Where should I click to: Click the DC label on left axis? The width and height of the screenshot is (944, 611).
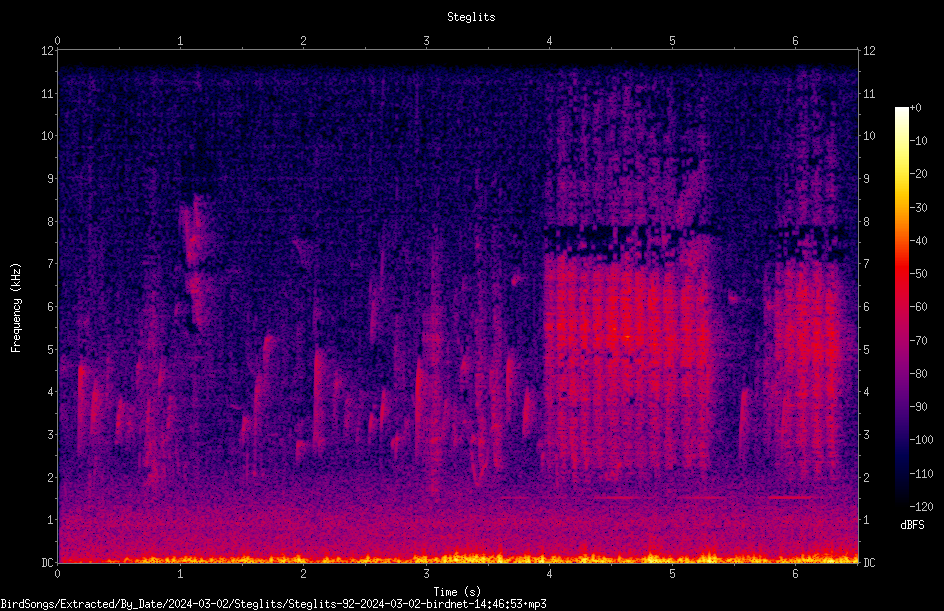pyautogui.click(x=47, y=563)
